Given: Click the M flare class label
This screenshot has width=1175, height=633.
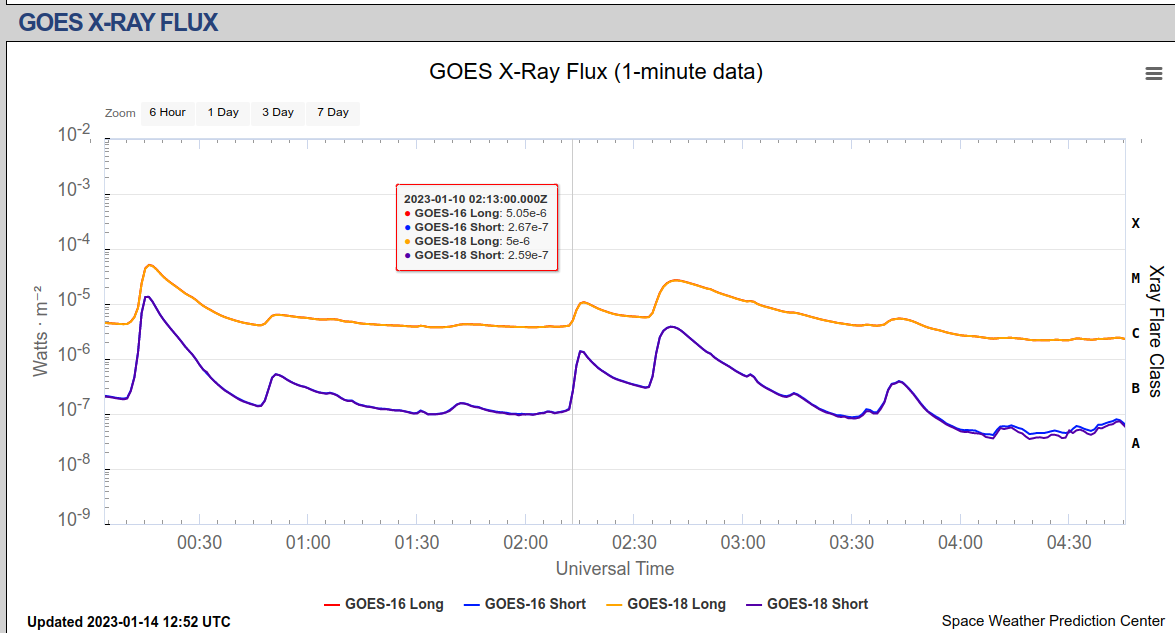Looking at the screenshot, I should click(x=1135, y=278).
